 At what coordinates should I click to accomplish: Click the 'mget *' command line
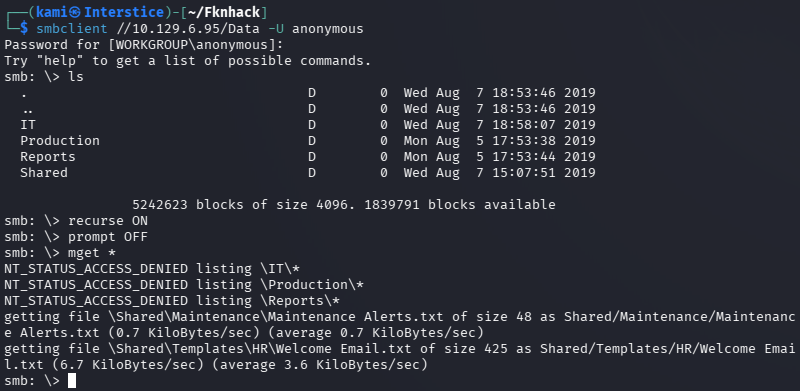click(60, 253)
